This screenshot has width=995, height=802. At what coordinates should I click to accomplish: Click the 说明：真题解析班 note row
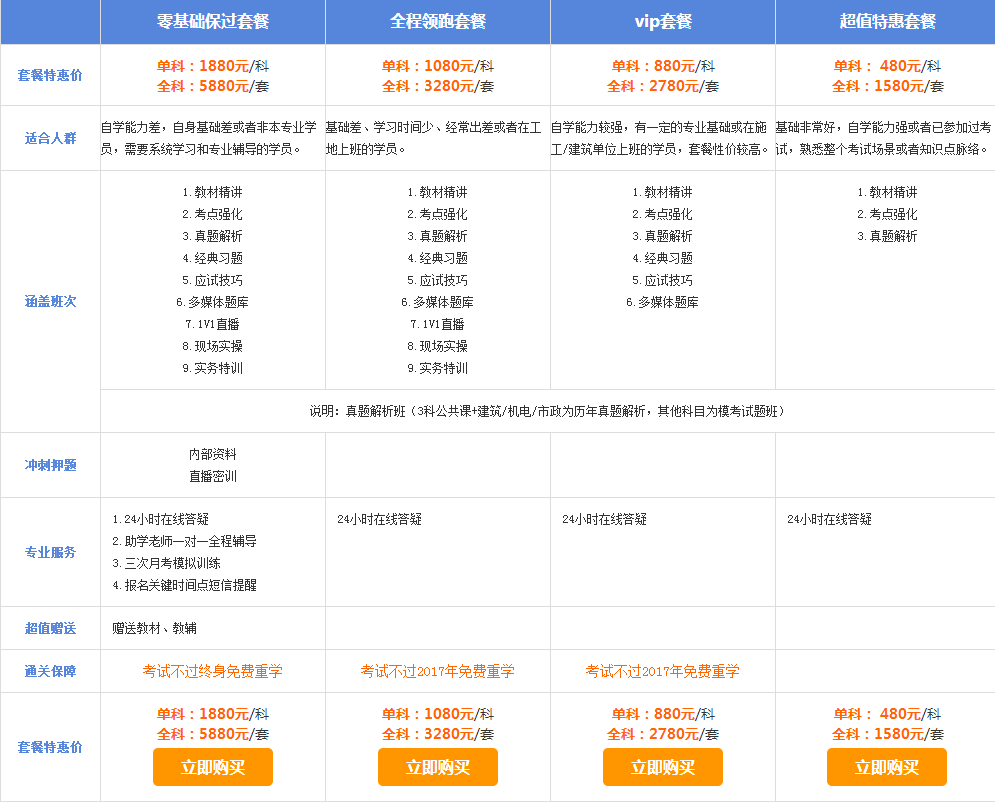[x=547, y=411]
